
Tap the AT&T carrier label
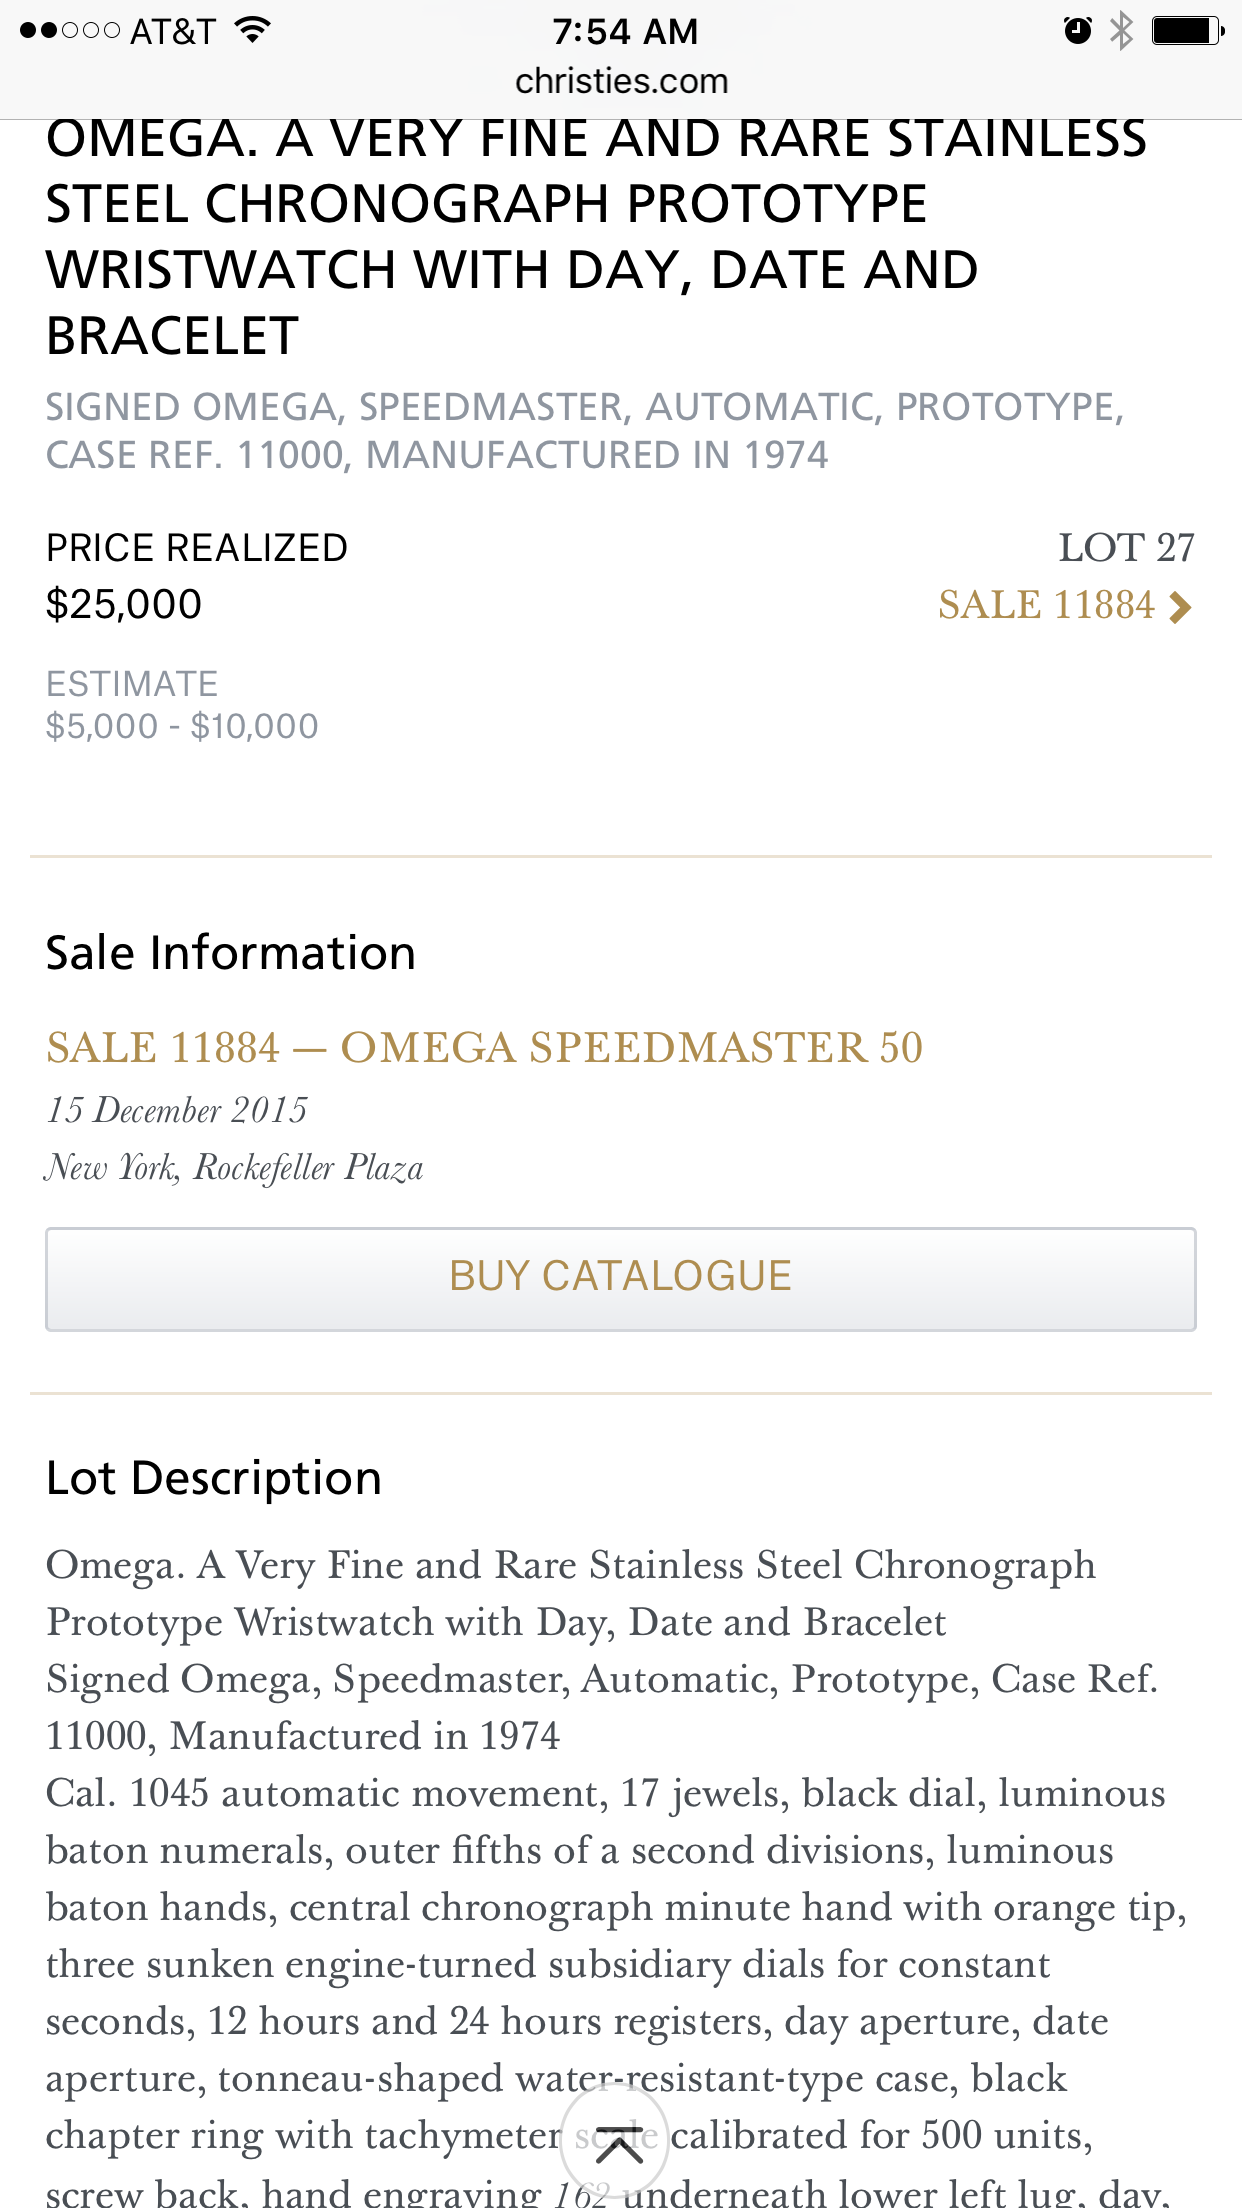click(173, 31)
